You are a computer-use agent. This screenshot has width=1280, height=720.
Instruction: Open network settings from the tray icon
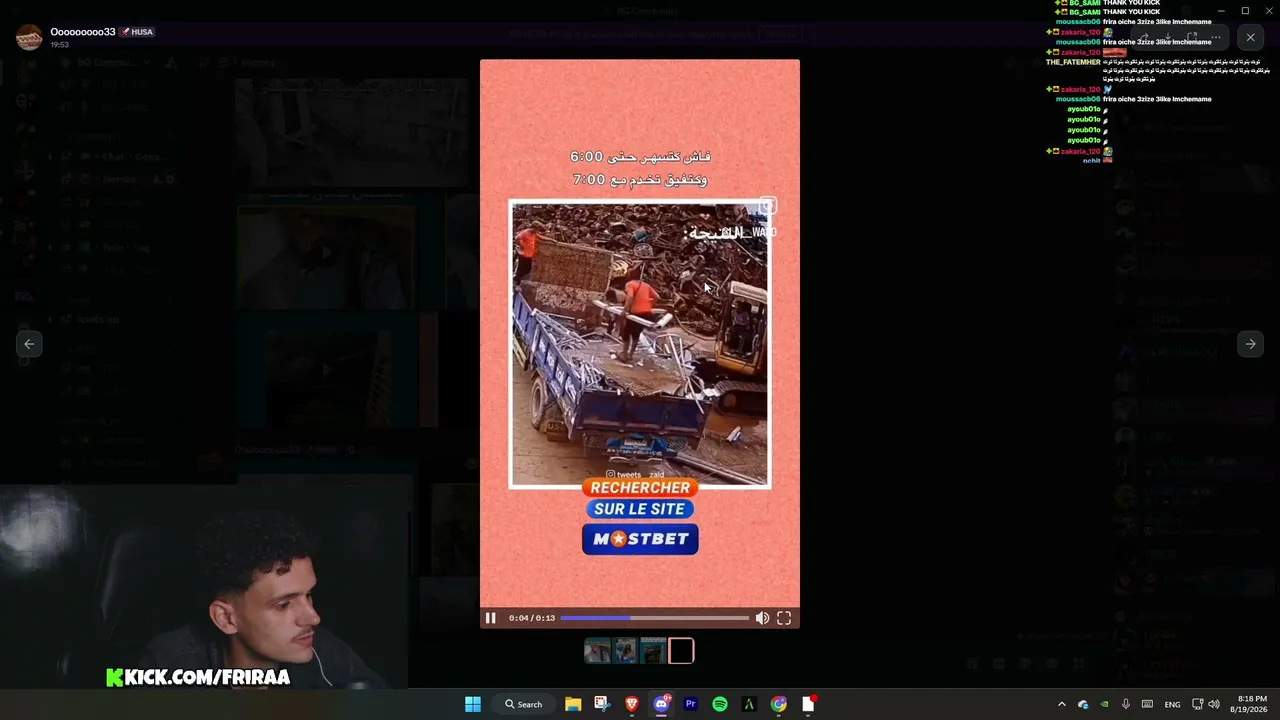pyautogui.click(x=1198, y=704)
